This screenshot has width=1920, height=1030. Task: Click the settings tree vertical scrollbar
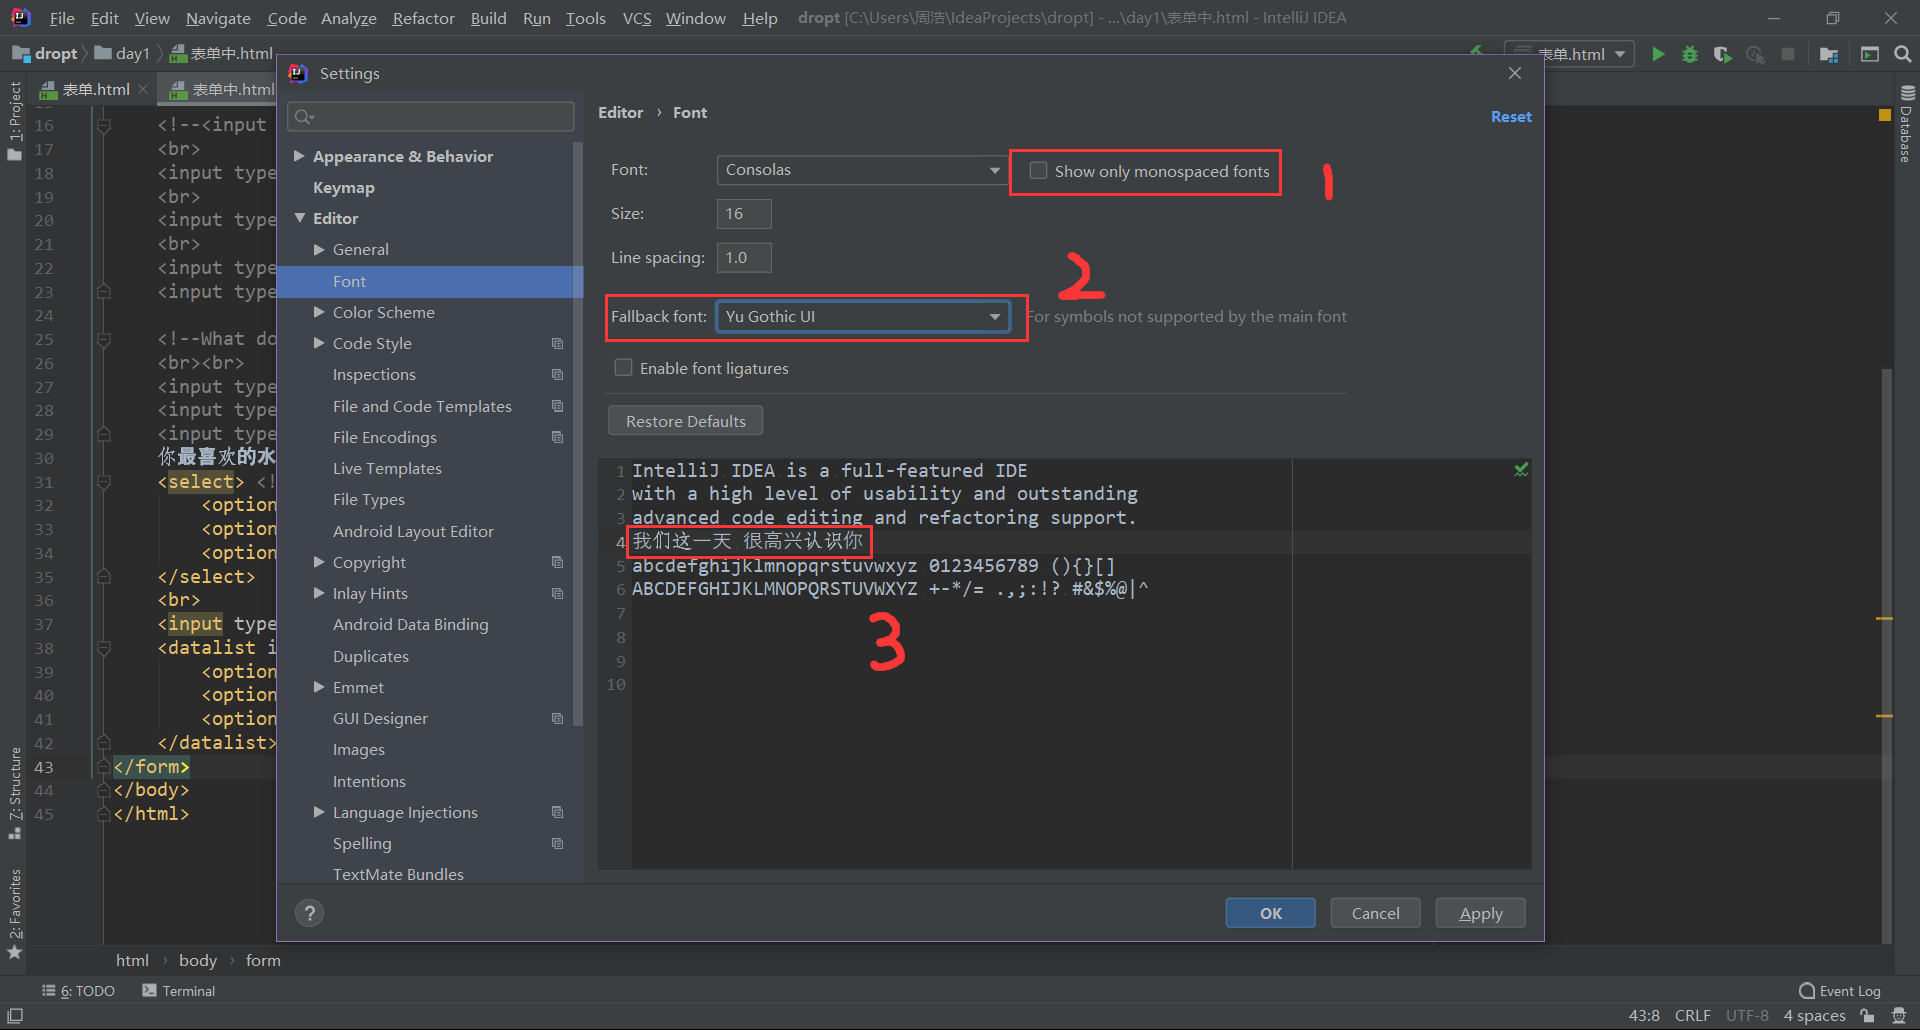(578, 435)
